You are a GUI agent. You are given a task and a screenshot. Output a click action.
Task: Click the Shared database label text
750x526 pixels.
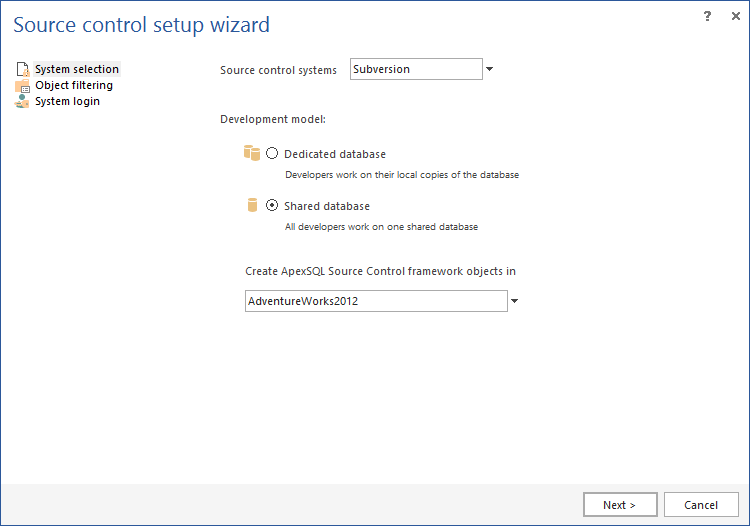327,206
